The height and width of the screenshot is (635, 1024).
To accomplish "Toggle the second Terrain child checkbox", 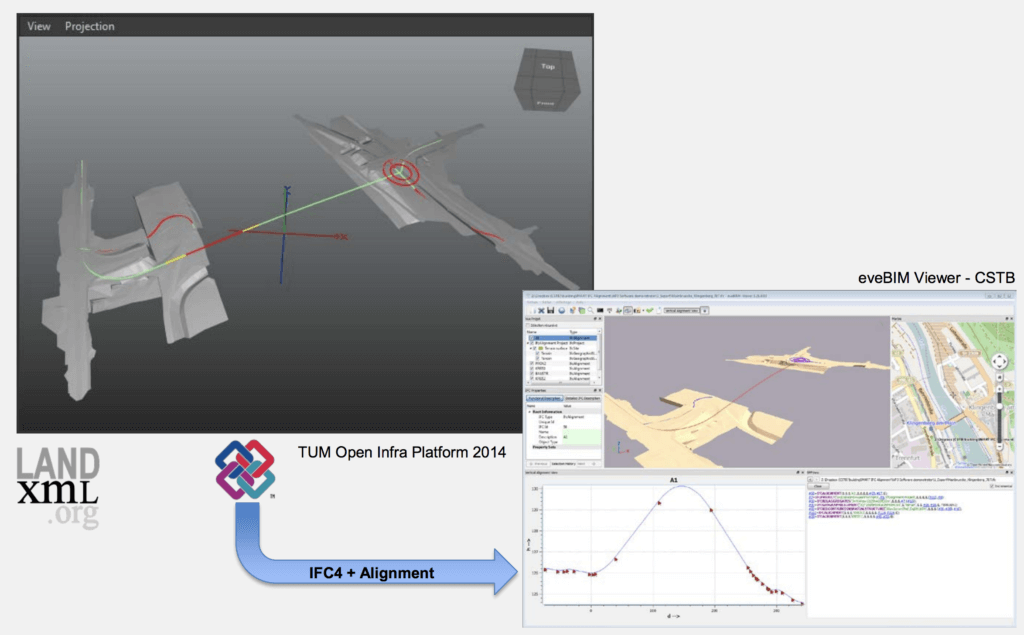I will click(x=537, y=359).
